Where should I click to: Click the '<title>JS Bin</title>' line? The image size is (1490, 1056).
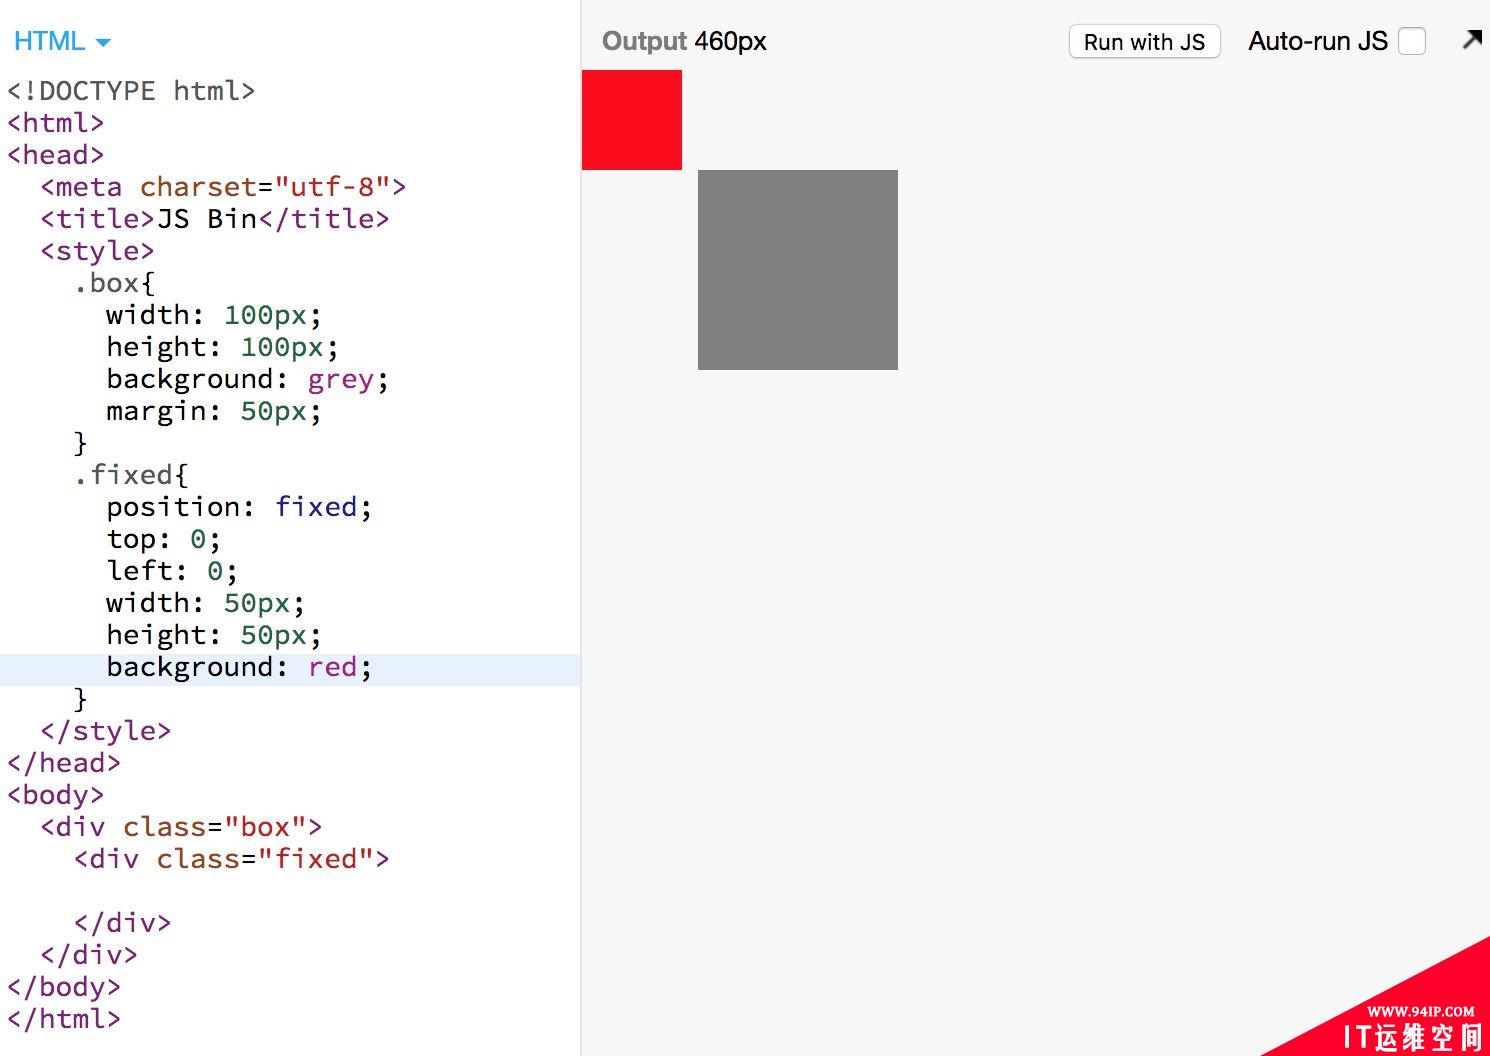click(x=215, y=219)
